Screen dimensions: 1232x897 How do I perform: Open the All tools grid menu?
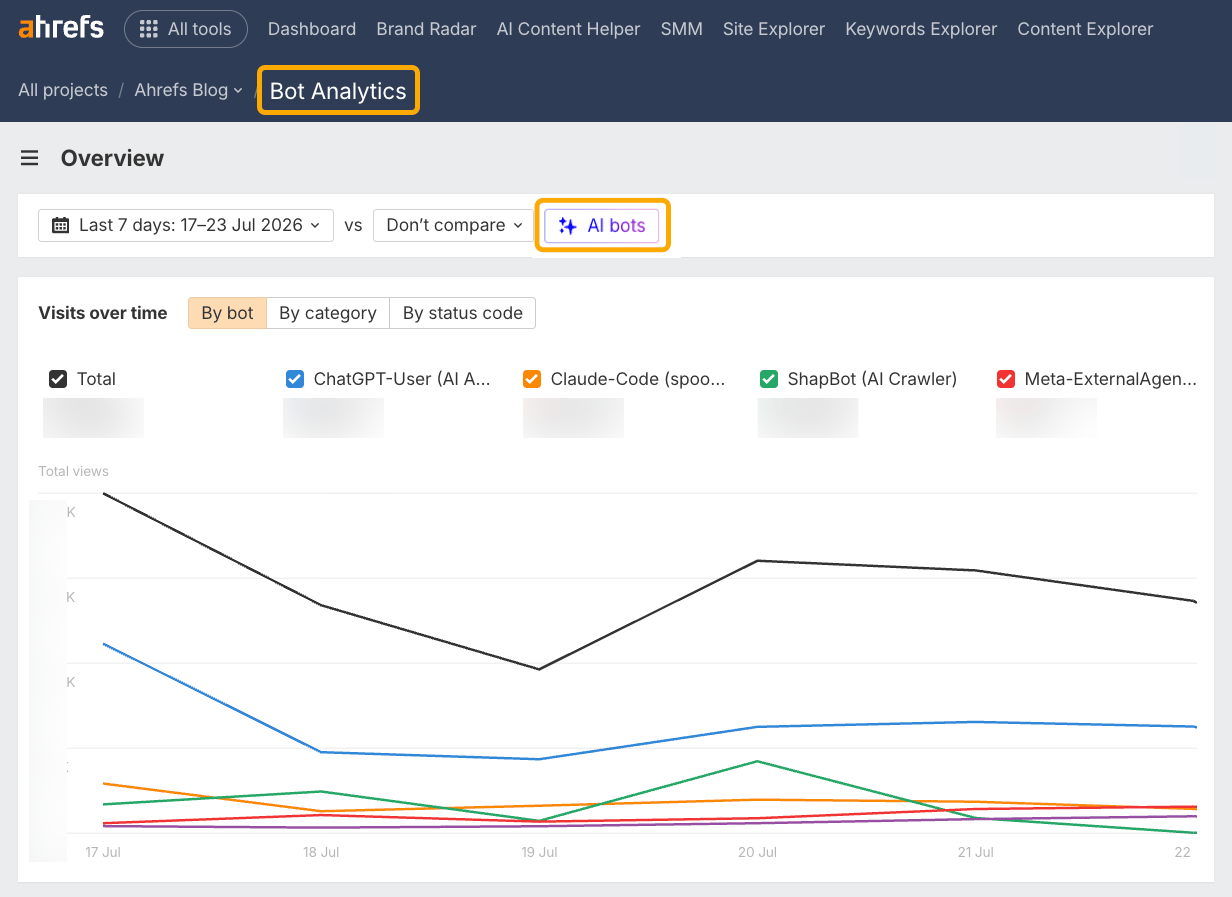coord(186,29)
